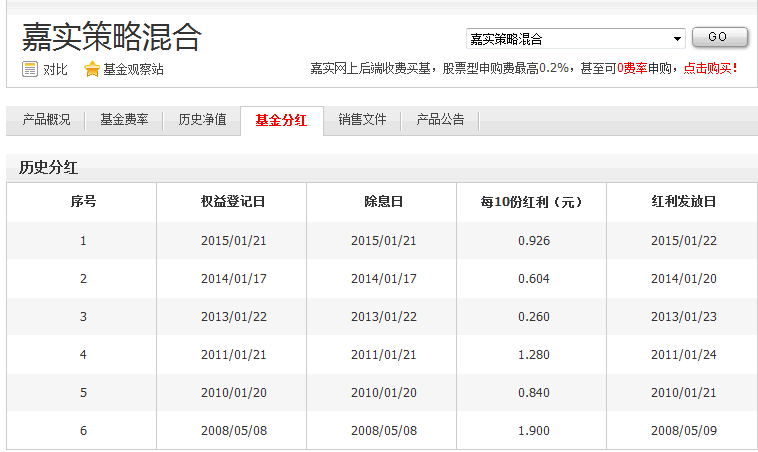Switch to the 历史净值 tab
The width and height of the screenshot is (758, 452).
click(x=202, y=119)
